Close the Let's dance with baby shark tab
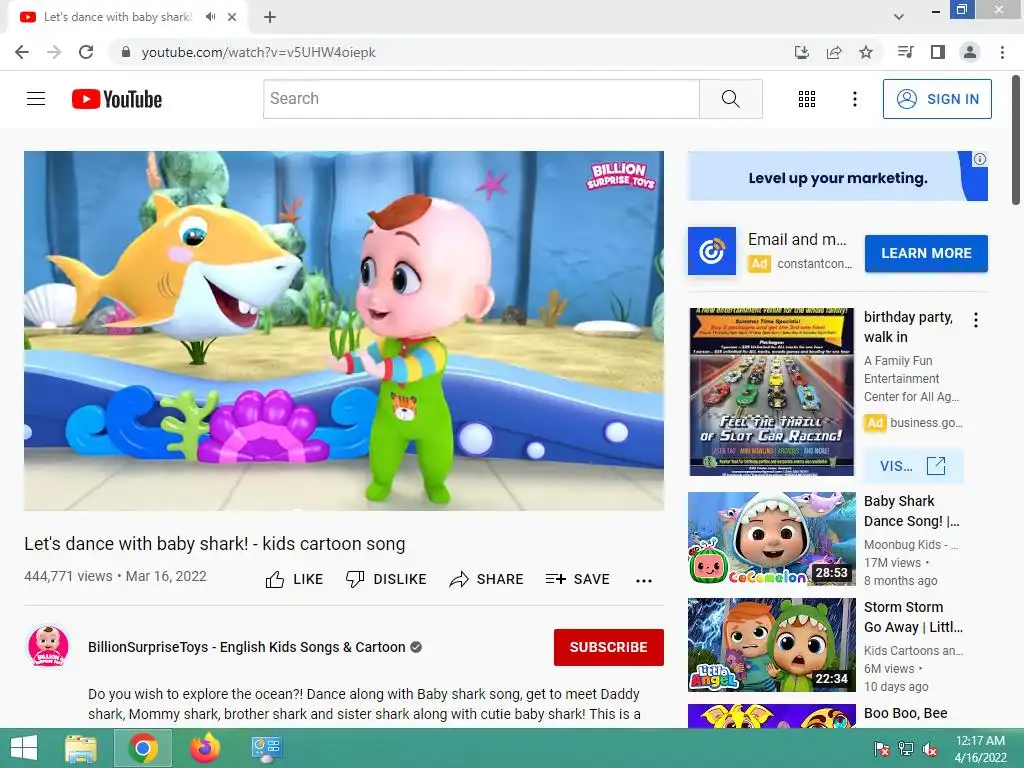The width and height of the screenshot is (1024, 768). pos(232,17)
